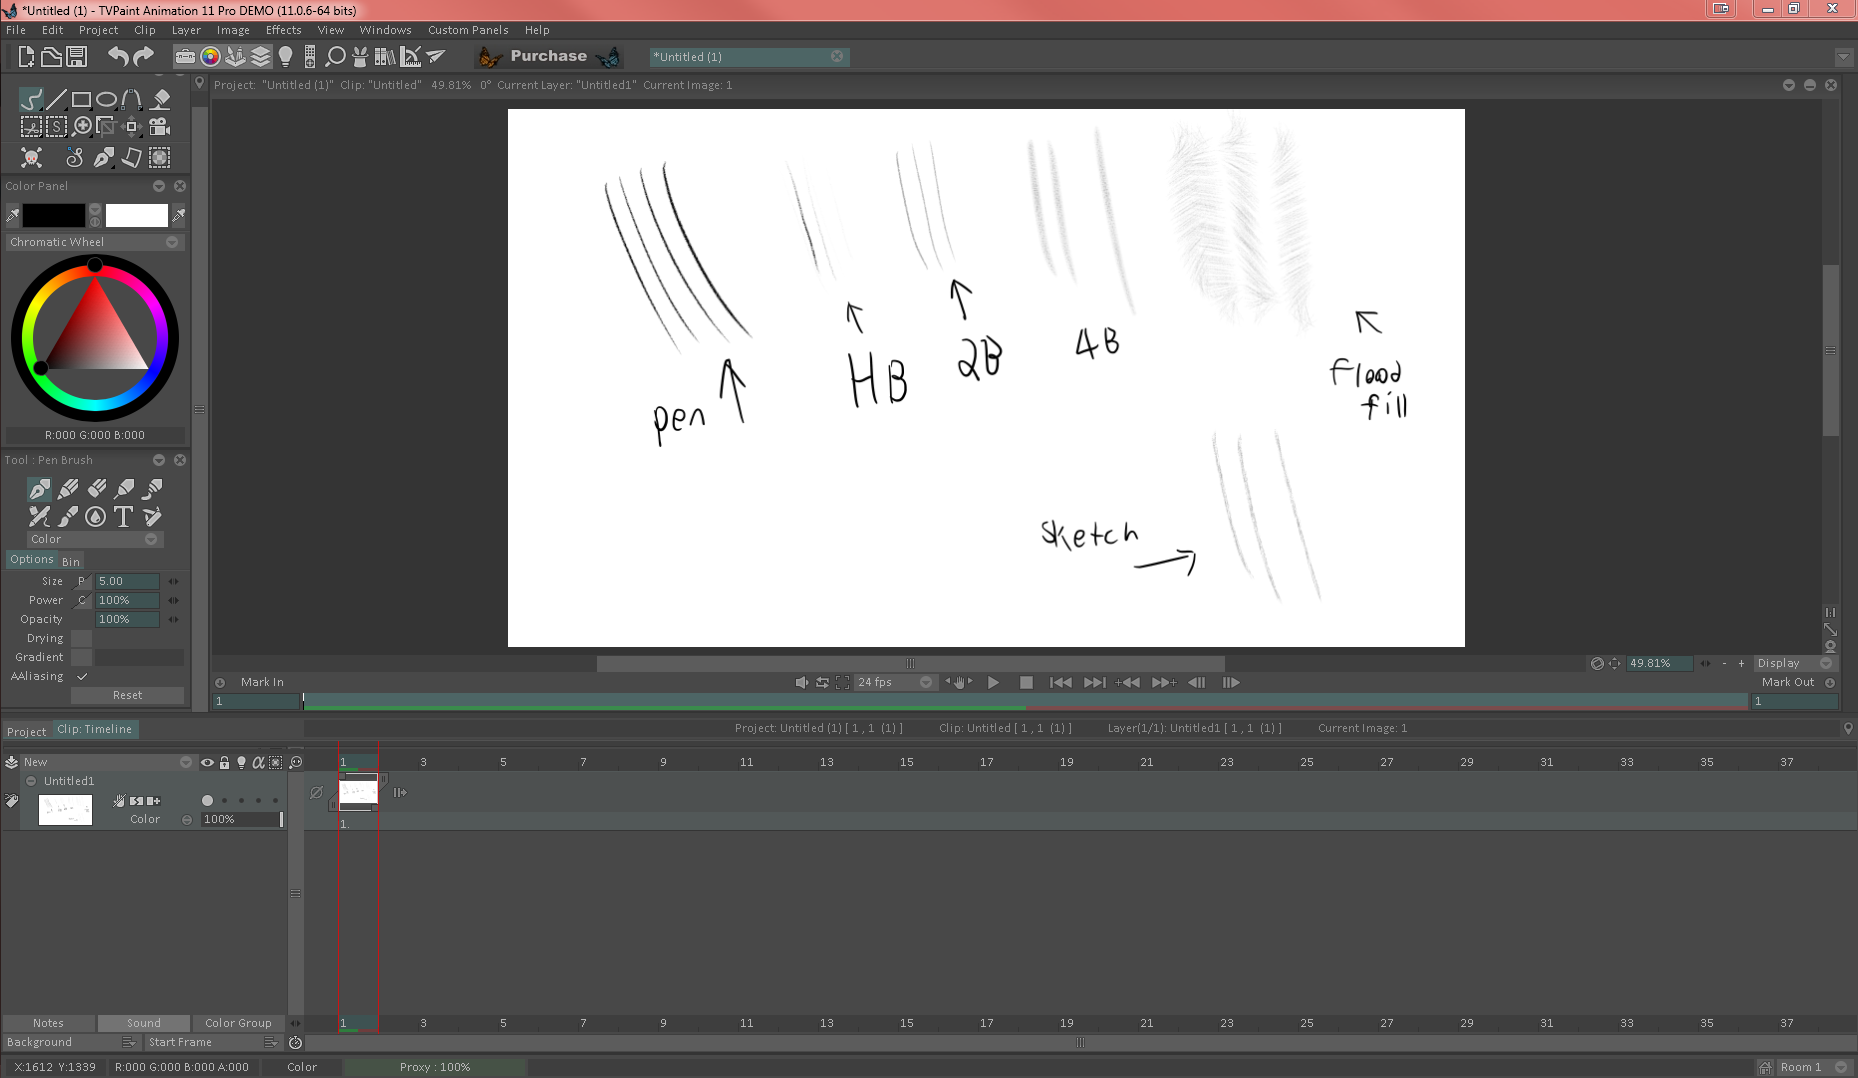Switch to the Bin tab
Image resolution: width=1858 pixels, height=1078 pixels.
pyautogui.click(x=71, y=561)
